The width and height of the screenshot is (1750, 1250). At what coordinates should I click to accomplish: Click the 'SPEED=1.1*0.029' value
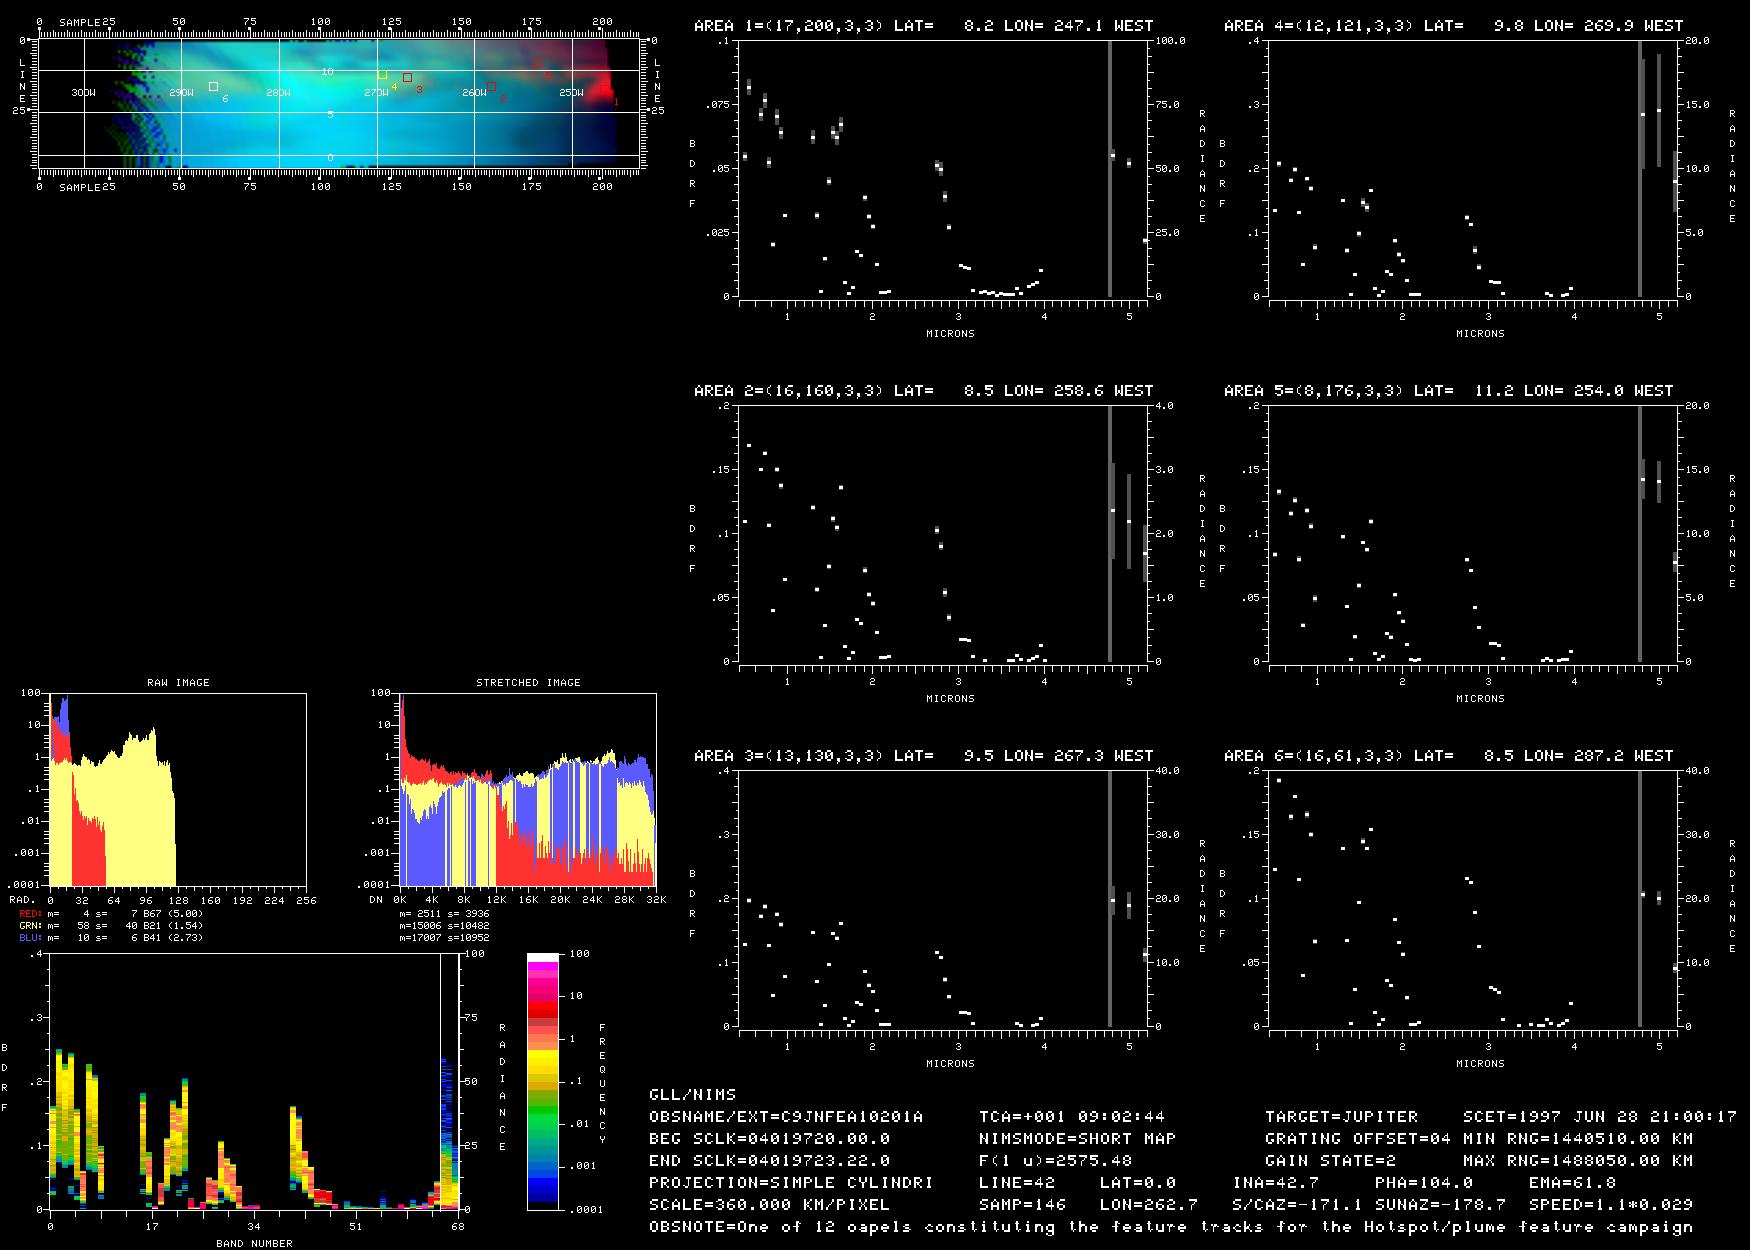coord(1610,1204)
